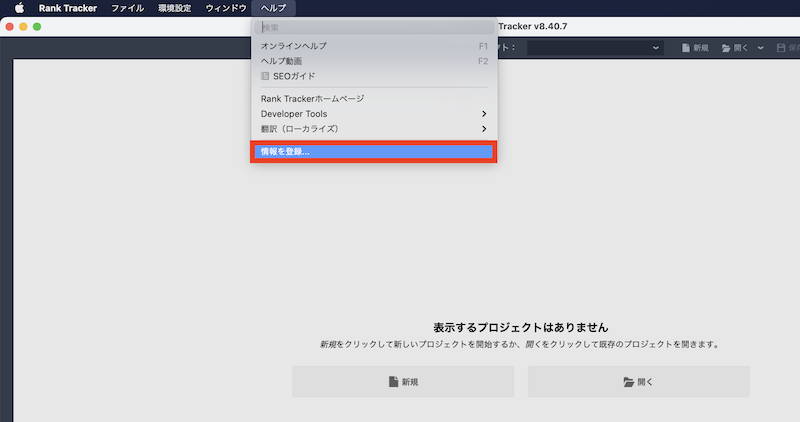The height and width of the screenshot is (422, 800).
Task: Click the large 開く button
Action: tap(639, 382)
